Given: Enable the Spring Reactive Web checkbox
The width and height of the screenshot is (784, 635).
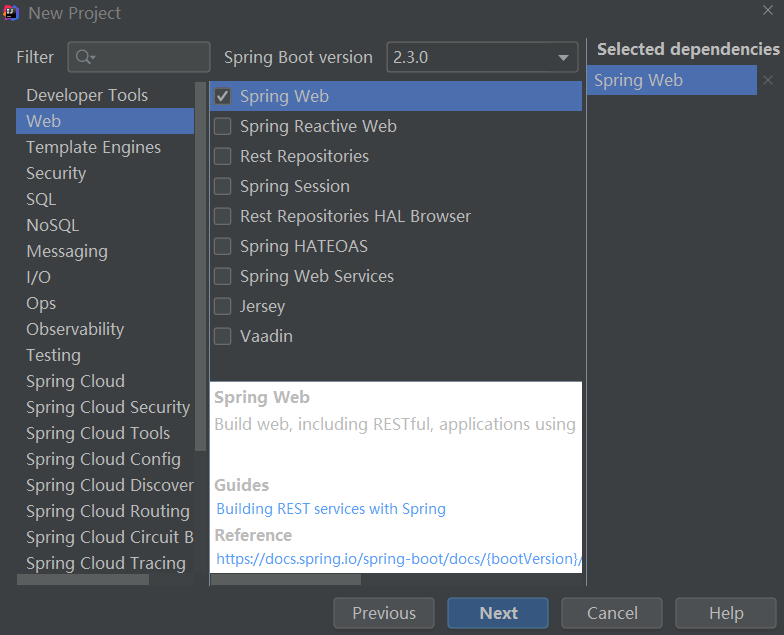Looking at the screenshot, I should 223,127.
